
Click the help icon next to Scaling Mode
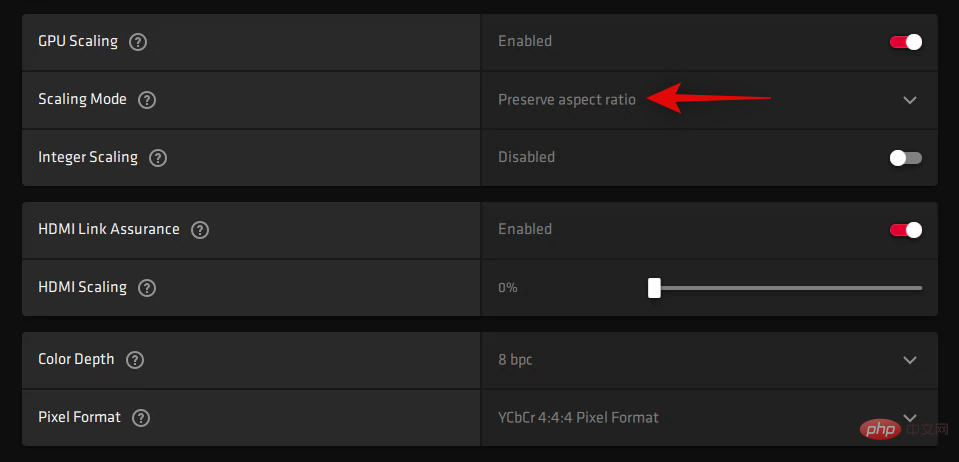[x=147, y=100]
